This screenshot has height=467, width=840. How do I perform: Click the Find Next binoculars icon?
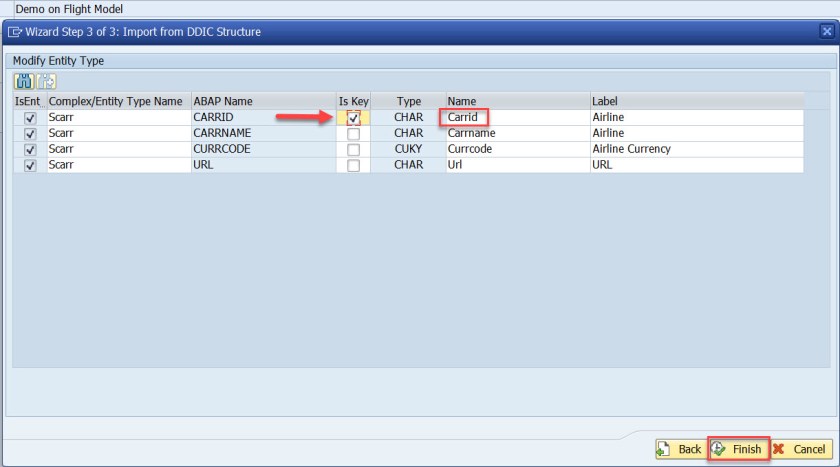[x=47, y=81]
